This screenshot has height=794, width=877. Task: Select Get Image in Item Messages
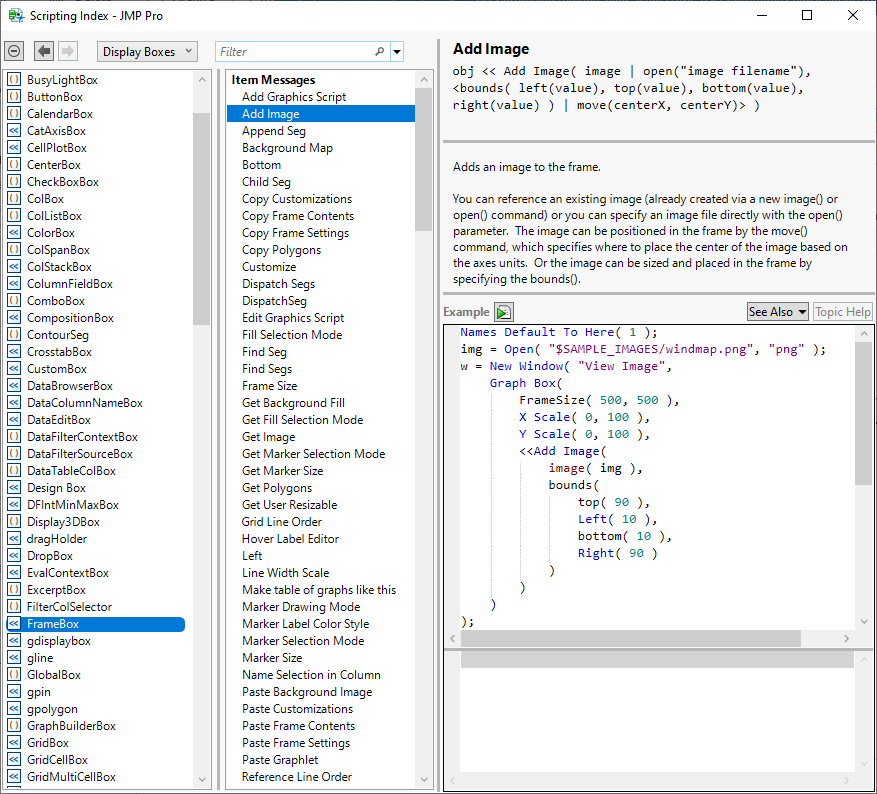[x=268, y=437]
